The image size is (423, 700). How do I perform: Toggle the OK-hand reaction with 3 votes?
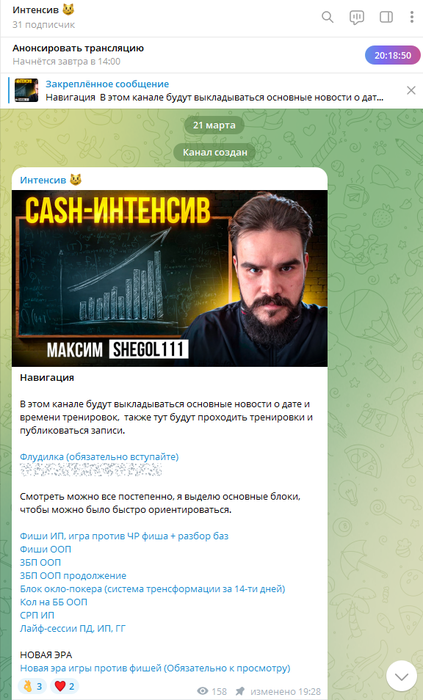(x=32, y=686)
